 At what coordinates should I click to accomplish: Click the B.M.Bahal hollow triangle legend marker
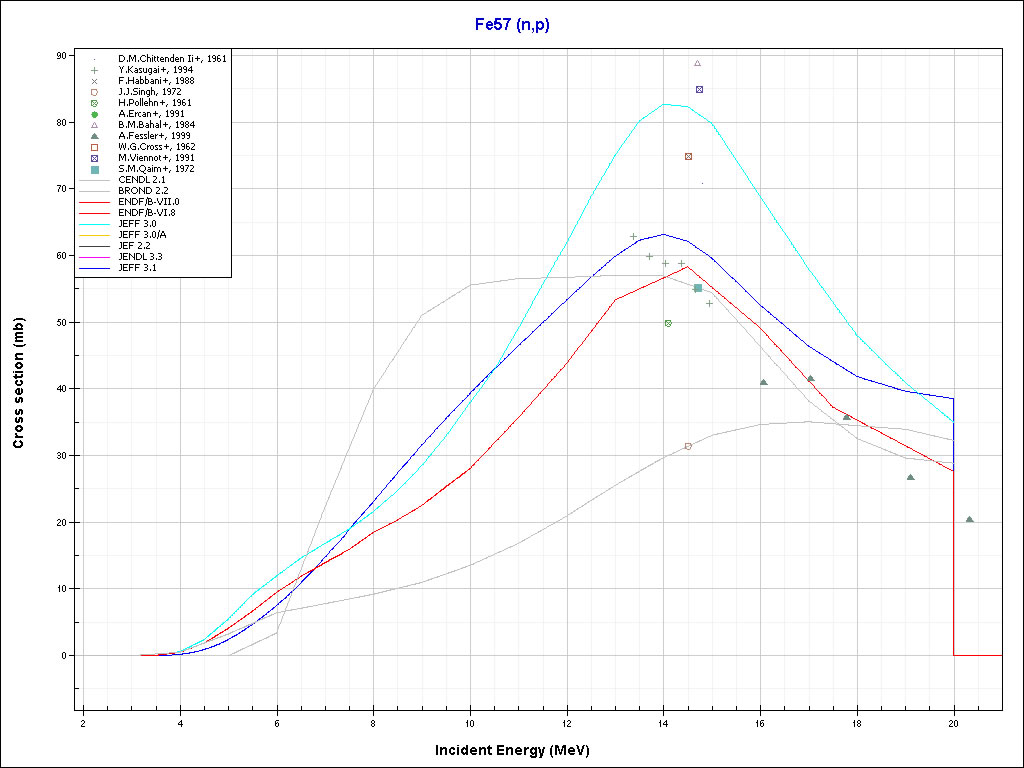[94, 125]
